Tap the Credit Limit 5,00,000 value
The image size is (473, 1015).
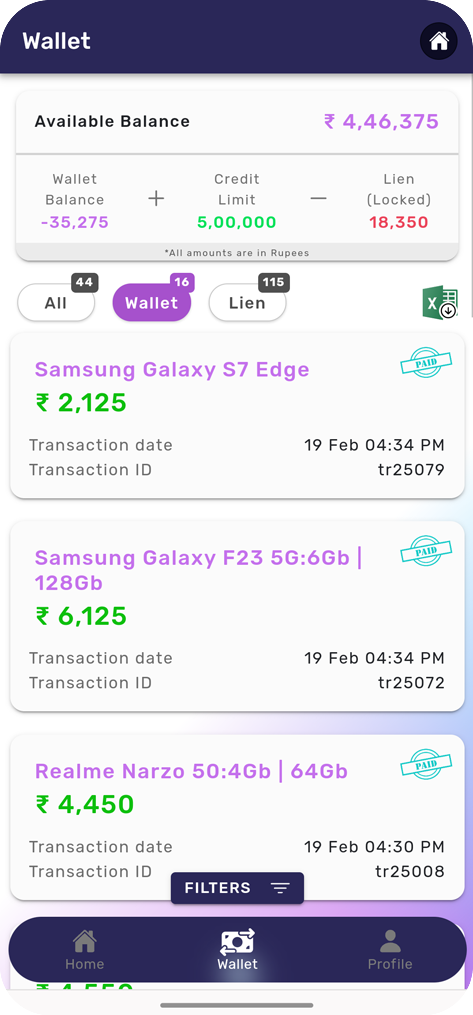point(237,223)
